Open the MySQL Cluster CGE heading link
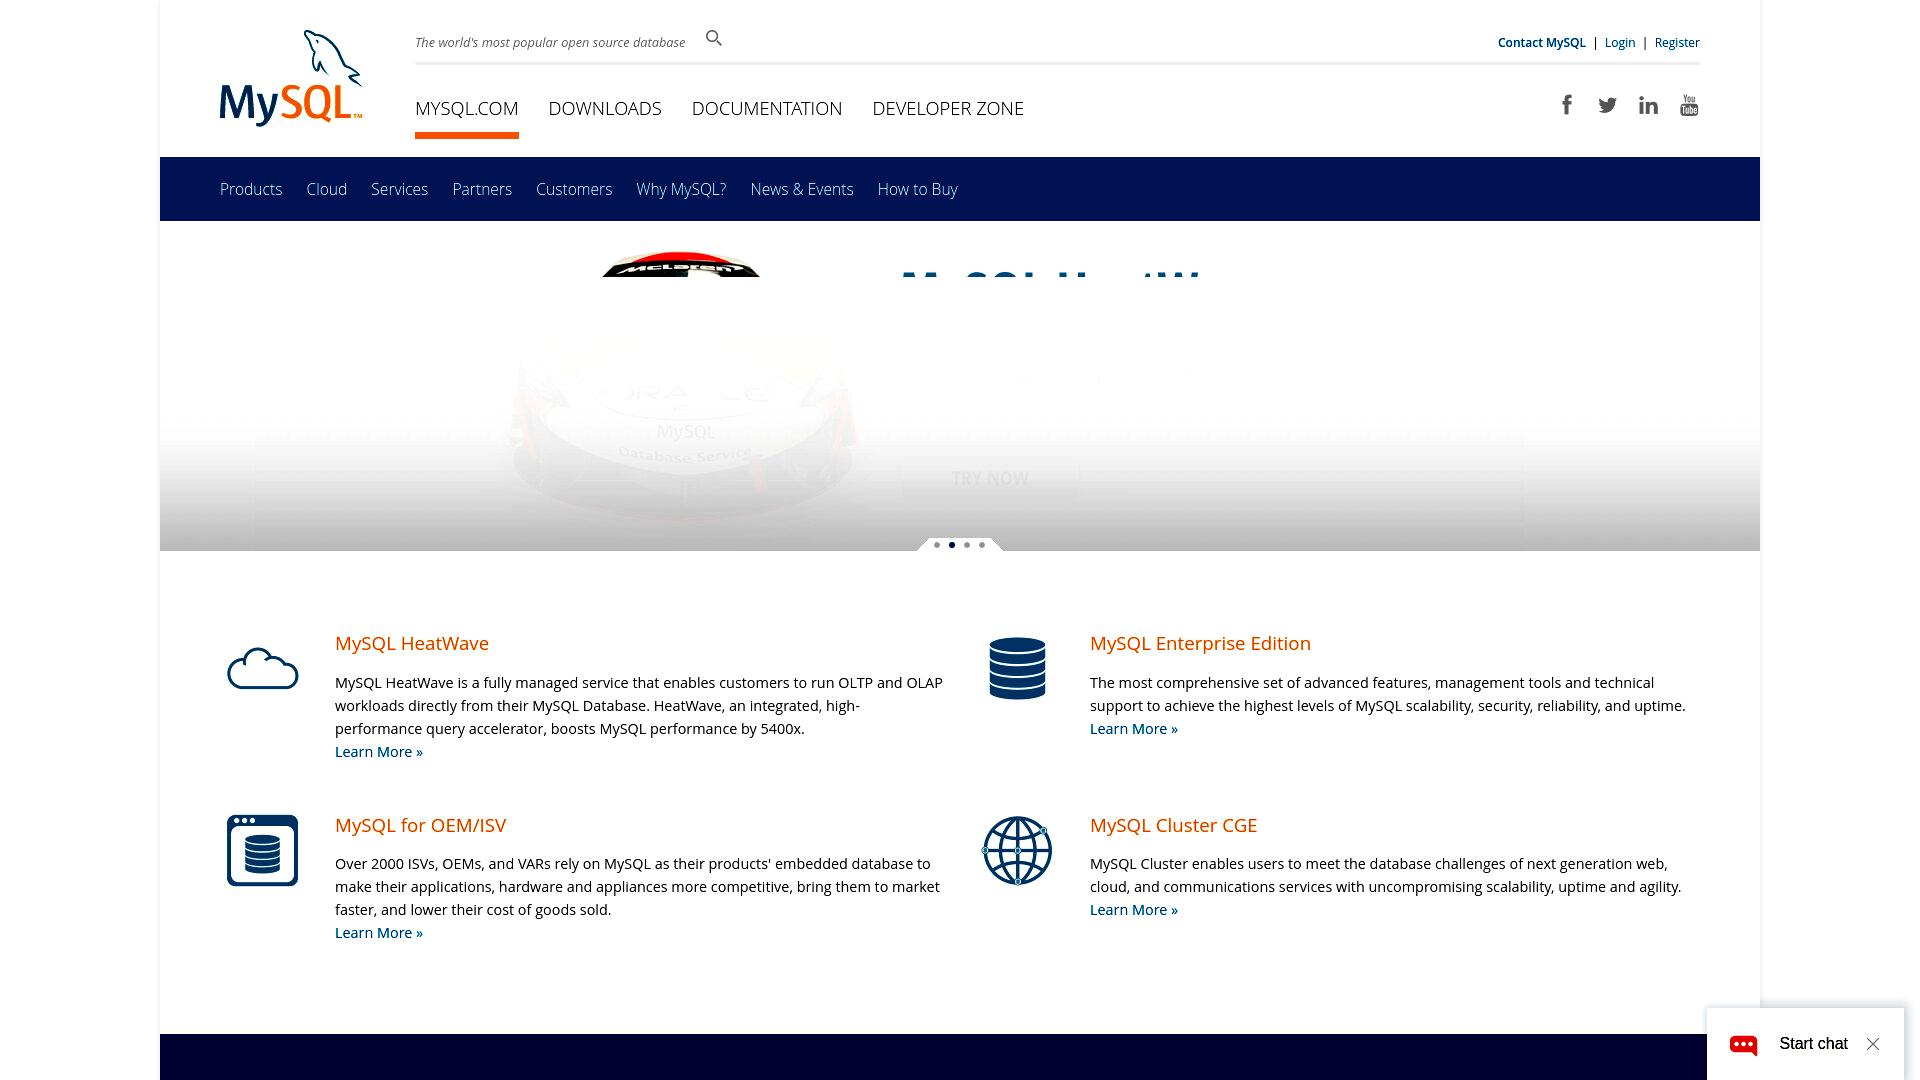This screenshot has height=1080, width=1920. click(x=1173, y=826)
